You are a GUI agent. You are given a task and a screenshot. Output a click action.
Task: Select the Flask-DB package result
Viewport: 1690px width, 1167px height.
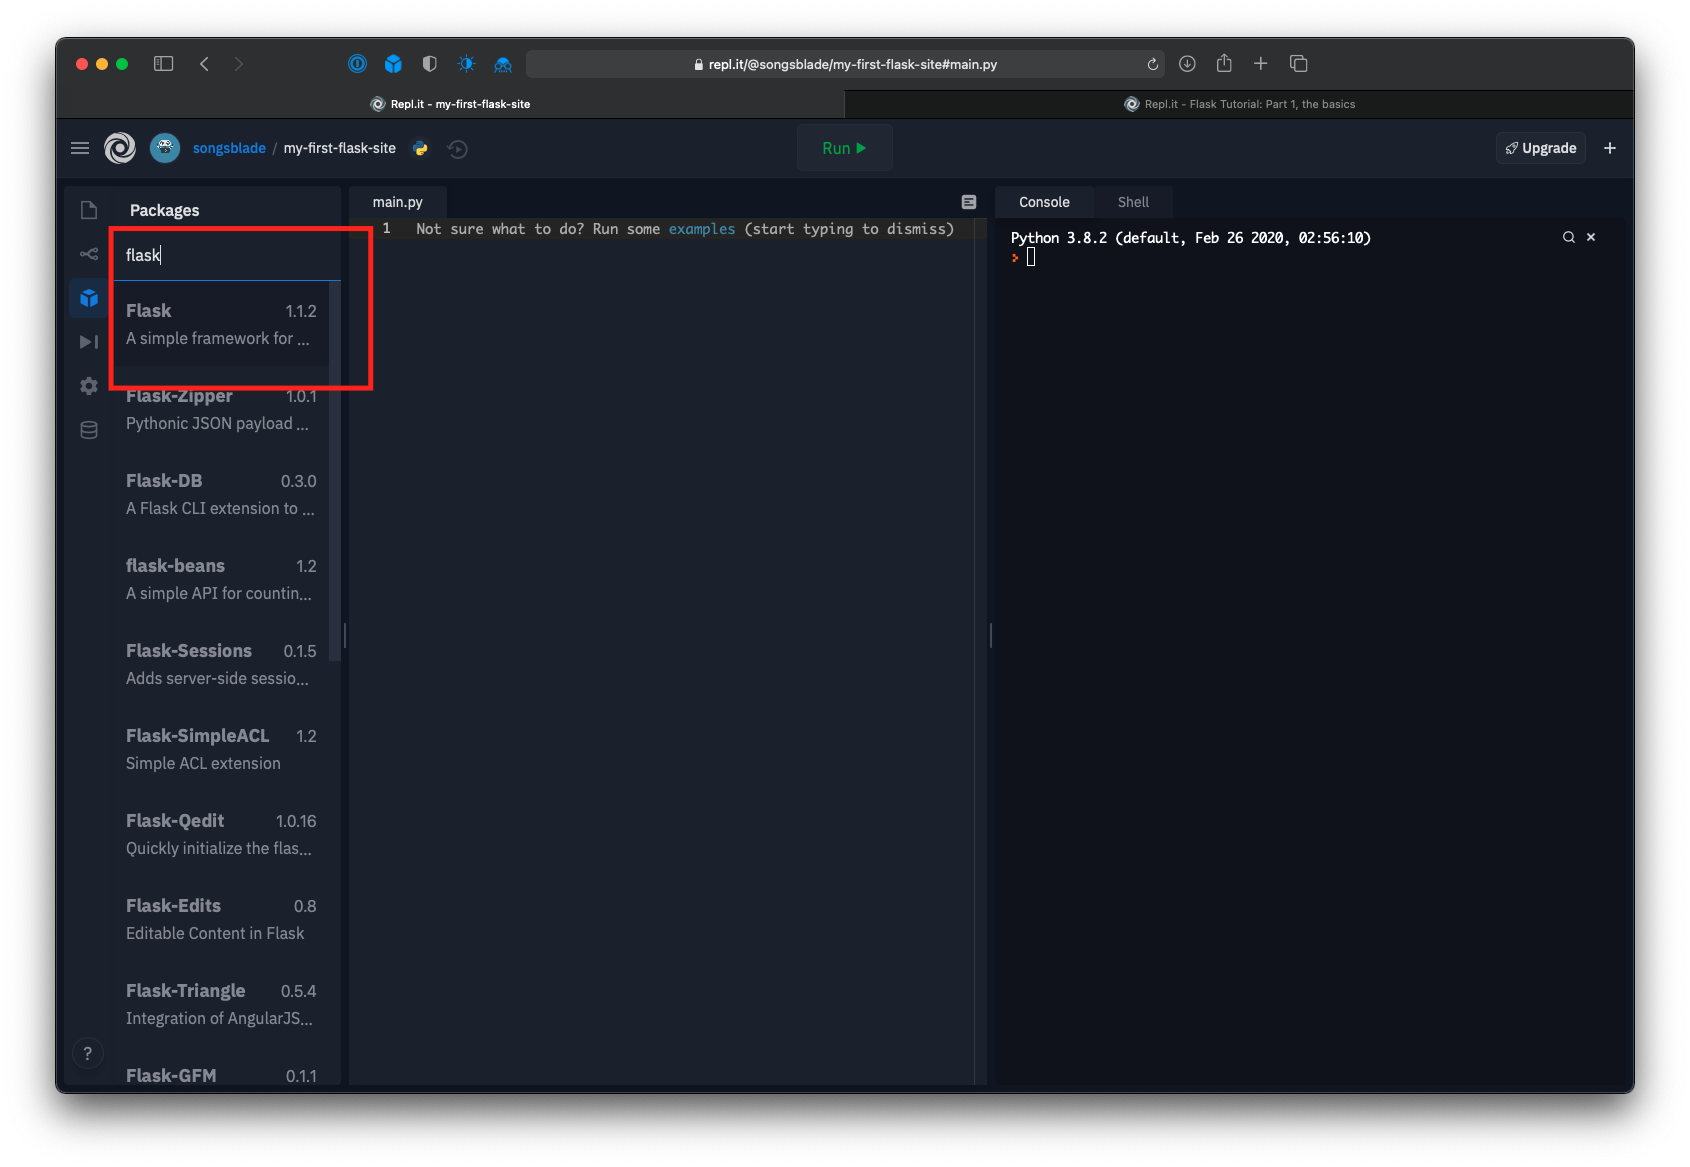point(221,495)
